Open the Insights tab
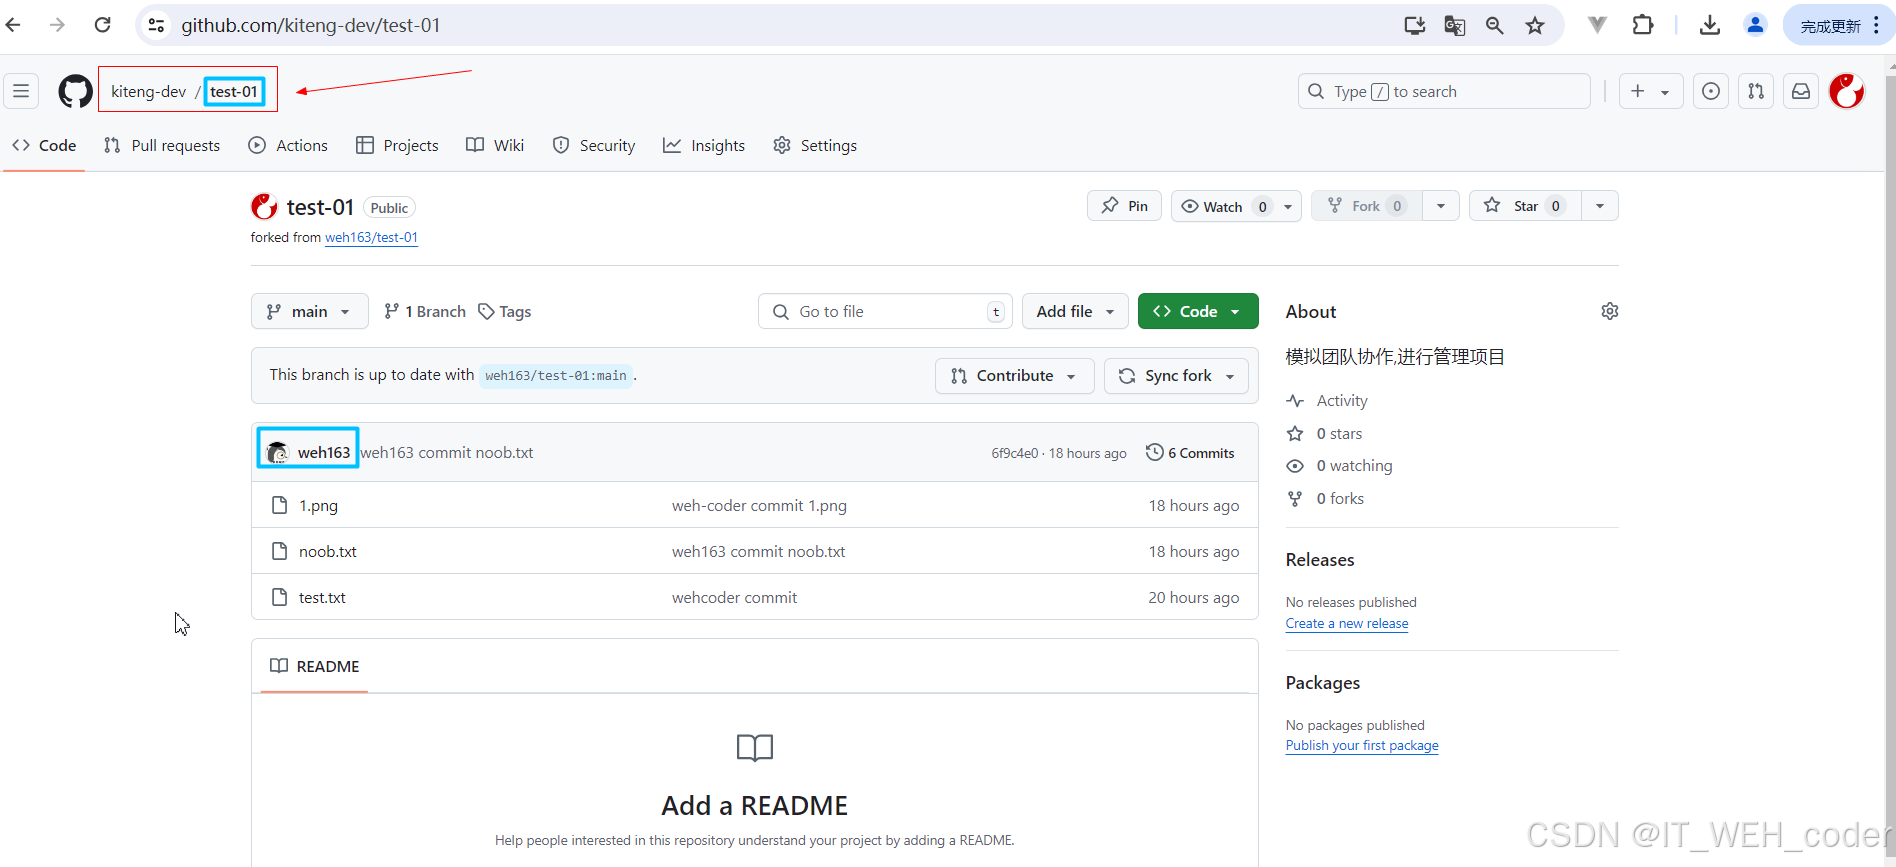This screenshot has width=1896, height=867. click(x=704, y=145)
